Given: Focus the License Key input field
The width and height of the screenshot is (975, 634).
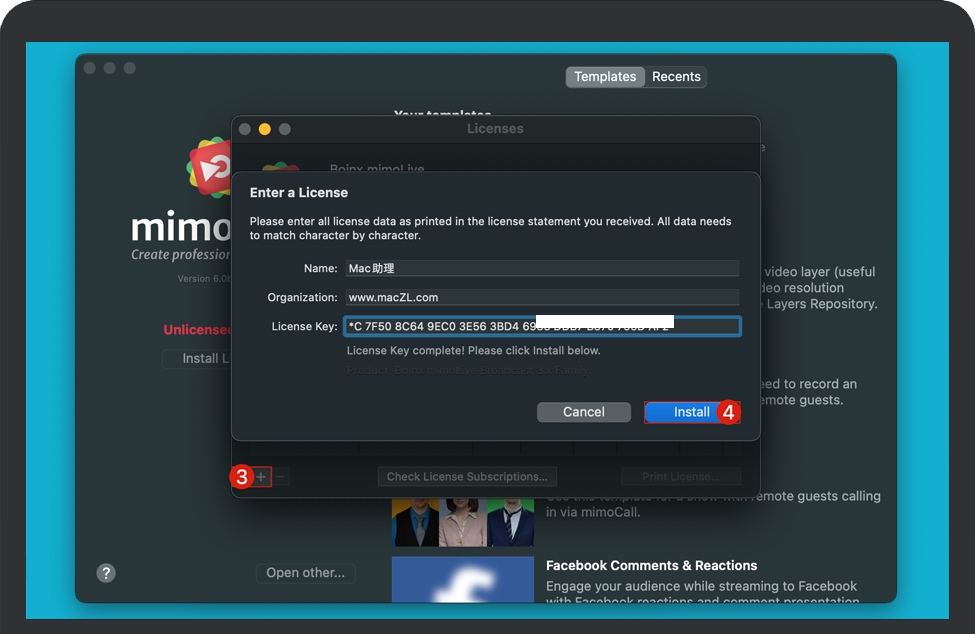Looking at the screenshot, I should [542, 326].
